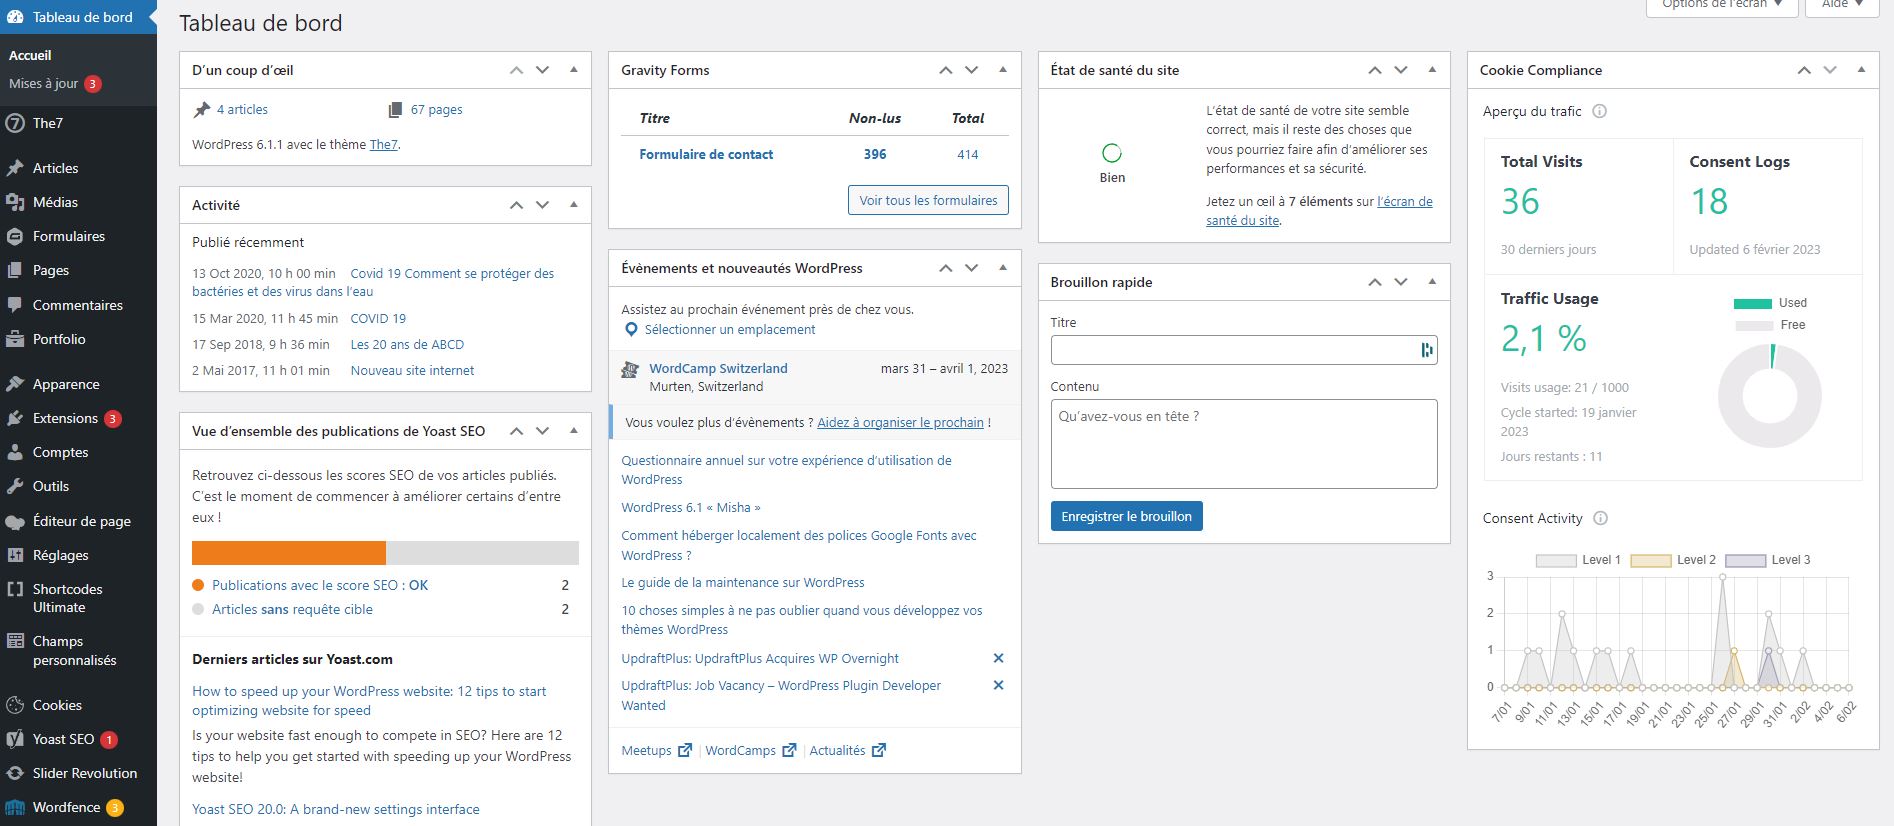Click the The7 theme icon in sidebar
The image size is (1894, 826).
pos(15,123)
